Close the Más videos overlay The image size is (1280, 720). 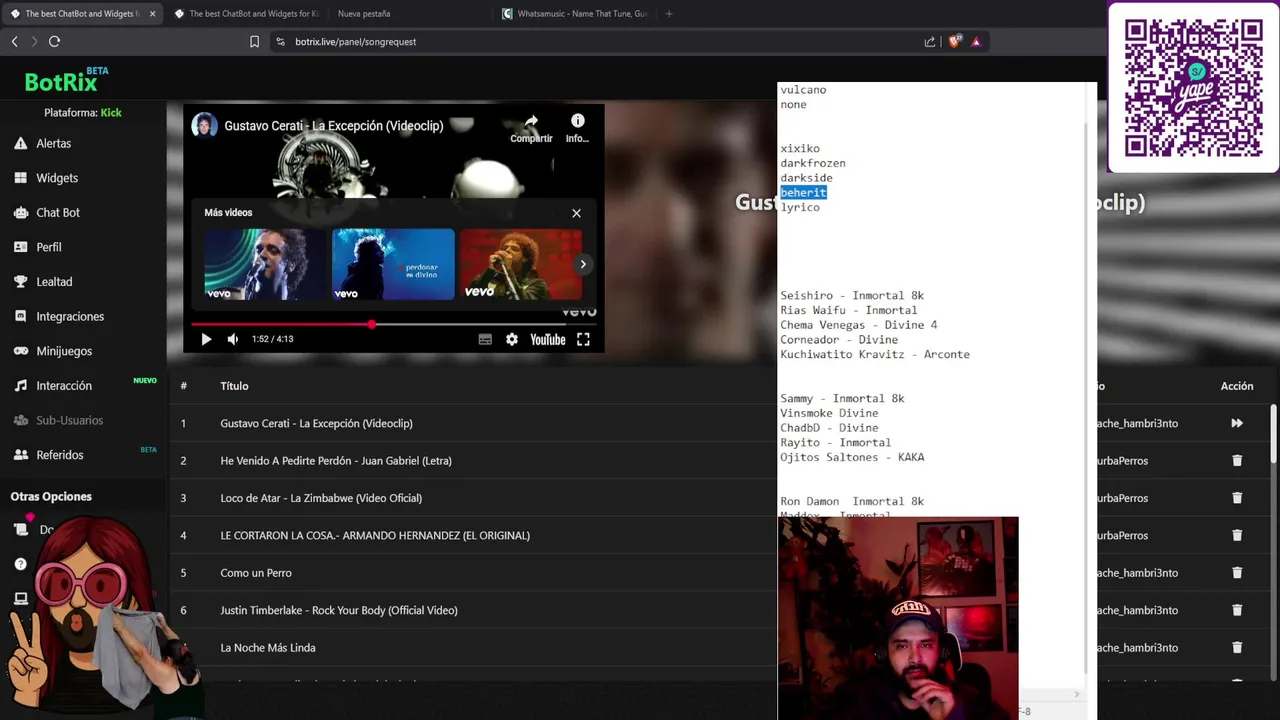(576, 213)
